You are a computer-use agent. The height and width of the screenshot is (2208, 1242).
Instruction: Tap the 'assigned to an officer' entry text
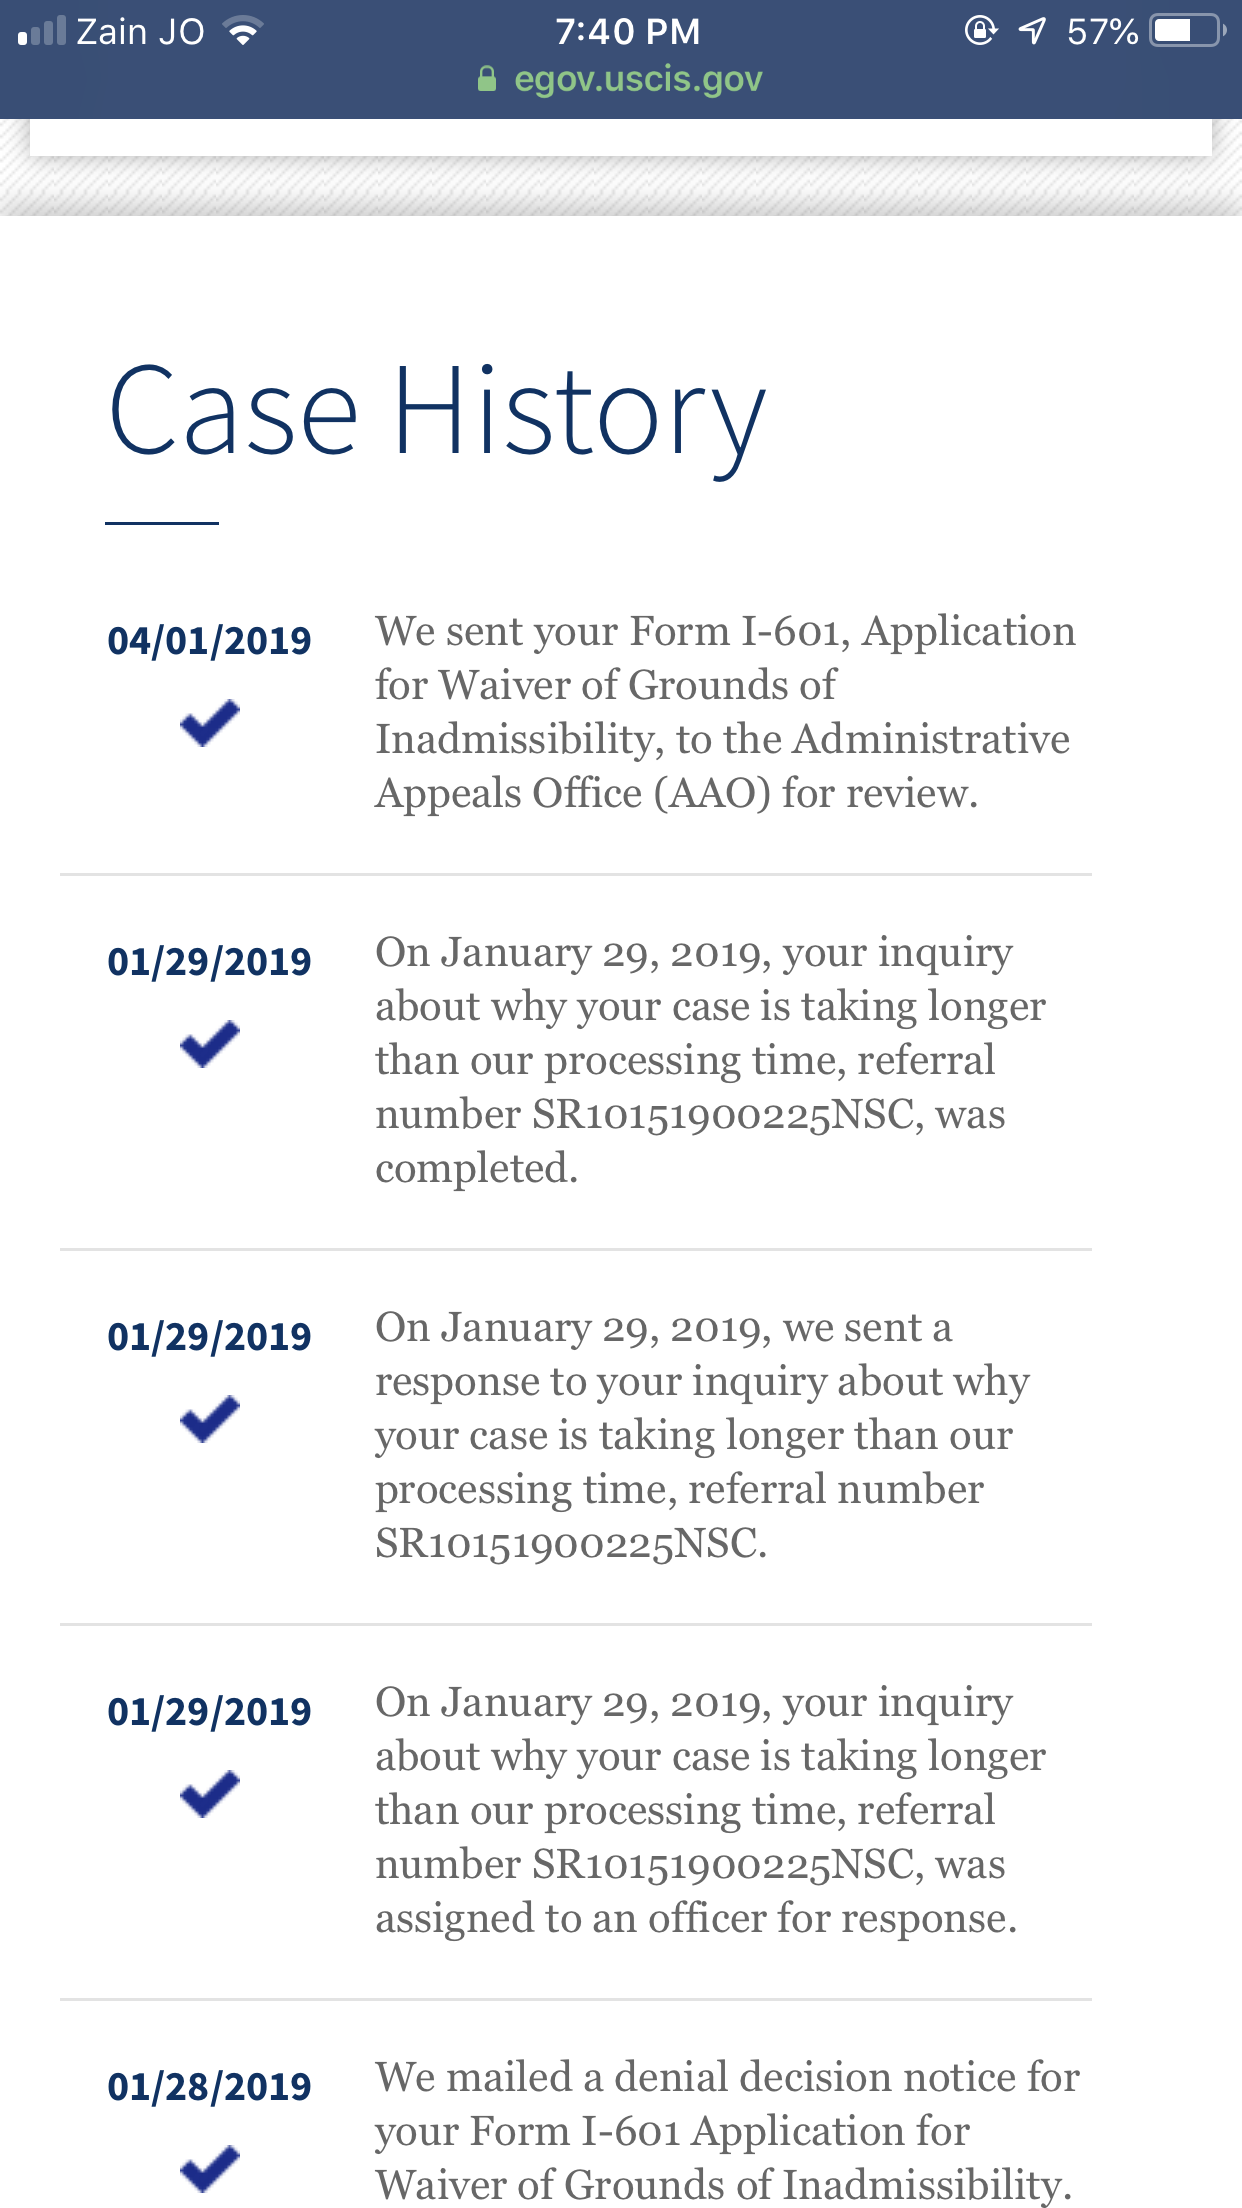[x=710, y=1810]
